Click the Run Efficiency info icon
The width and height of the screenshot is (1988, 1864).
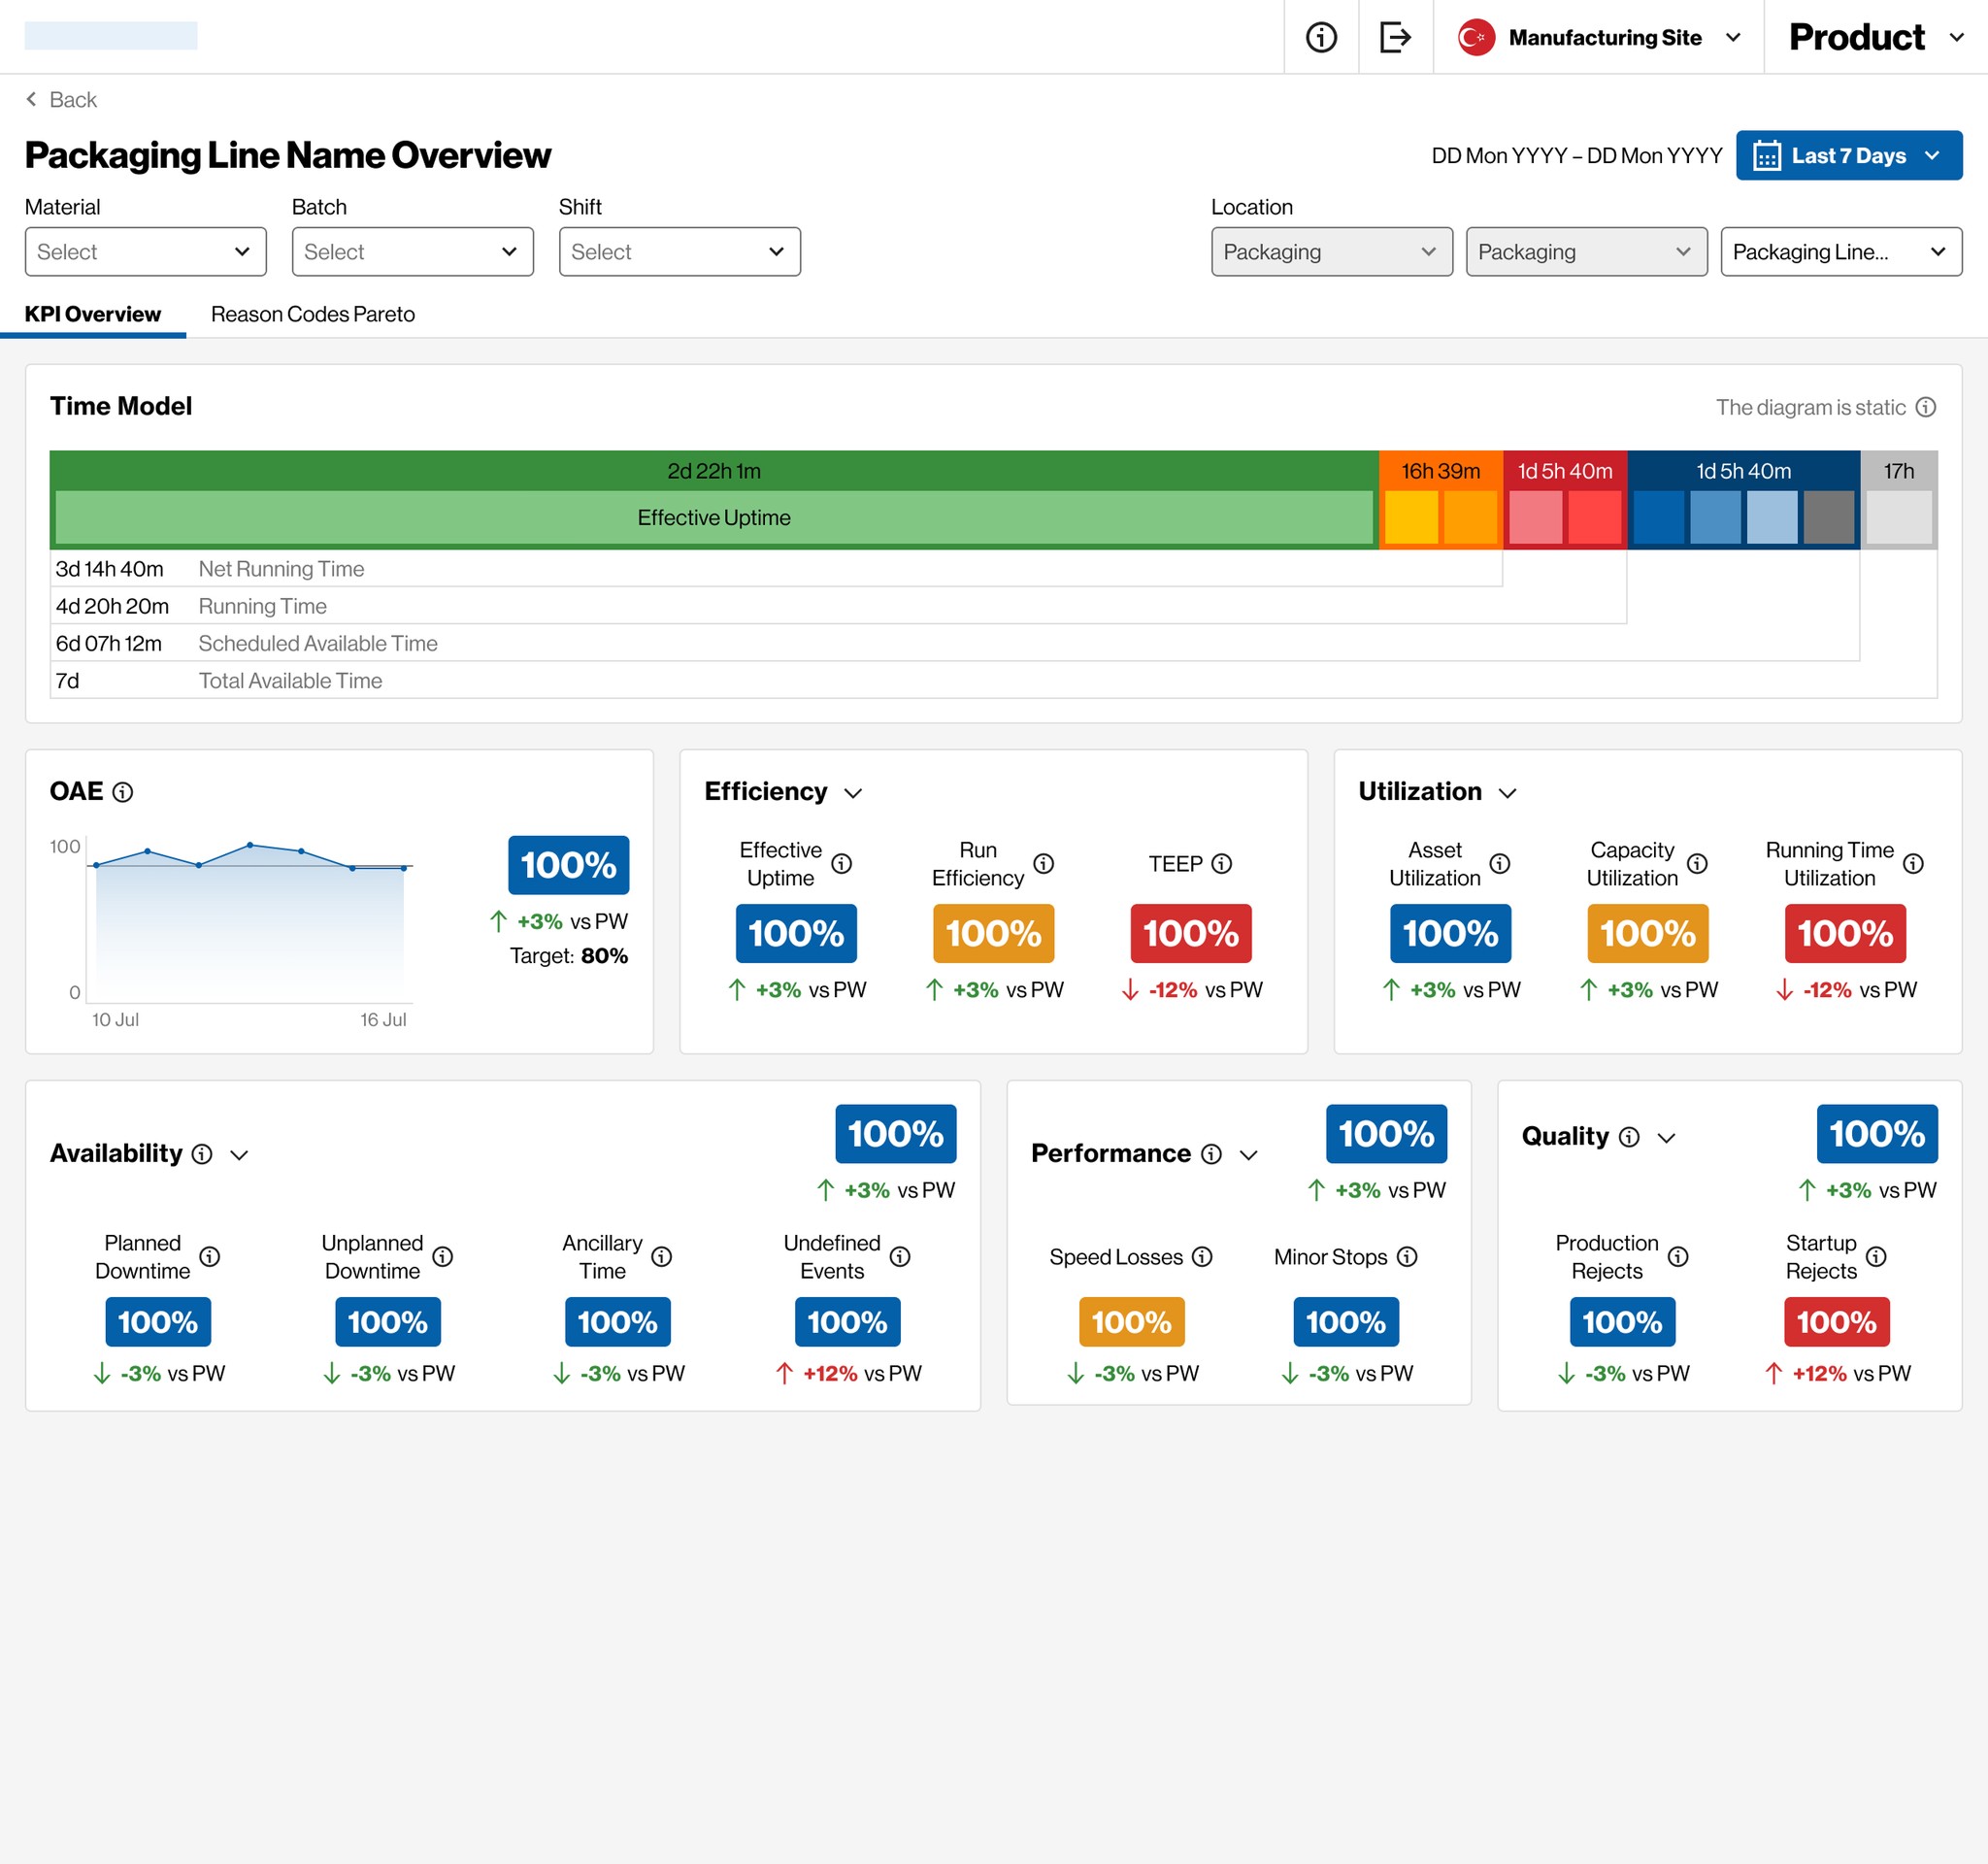point(1043,864)
